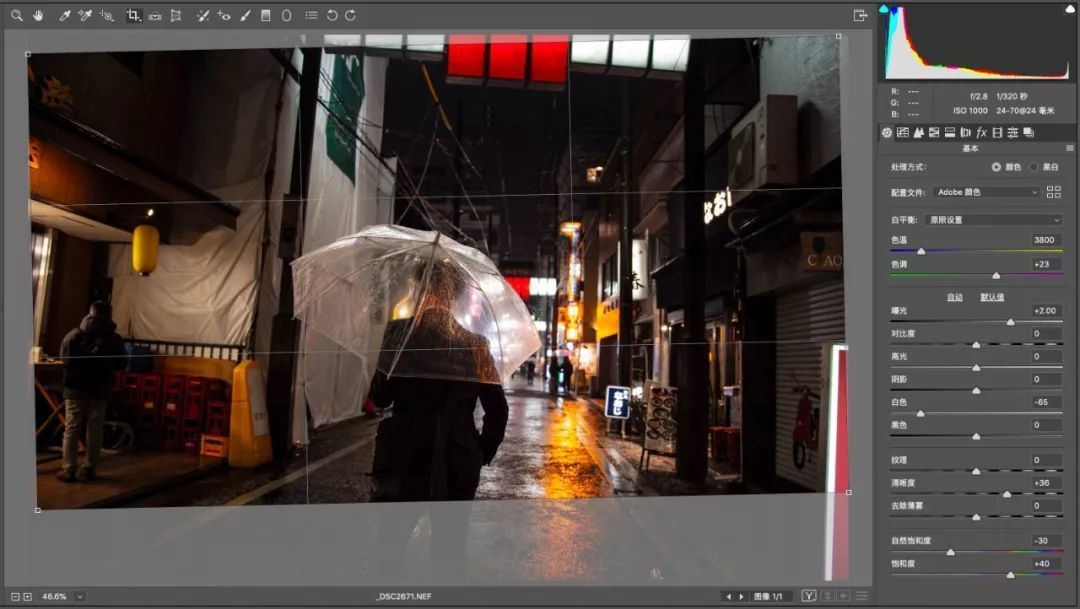Select the Spot Removal tool
Screen dimensions: 1080x609
202,15
